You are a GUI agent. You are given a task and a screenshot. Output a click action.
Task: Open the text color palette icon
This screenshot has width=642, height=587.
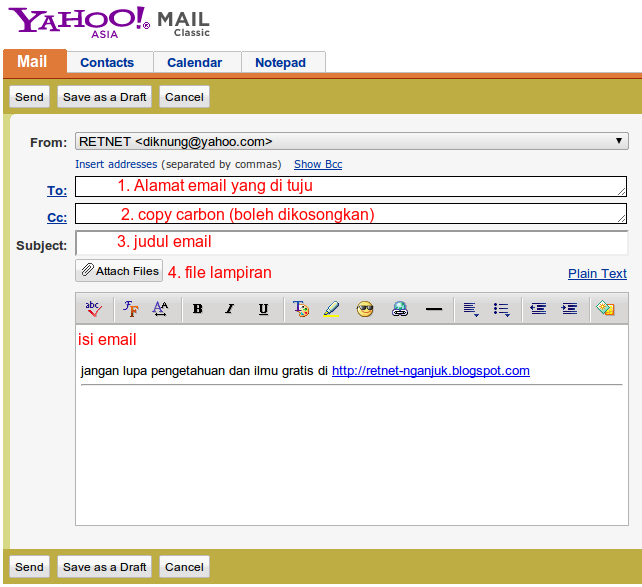301,309
